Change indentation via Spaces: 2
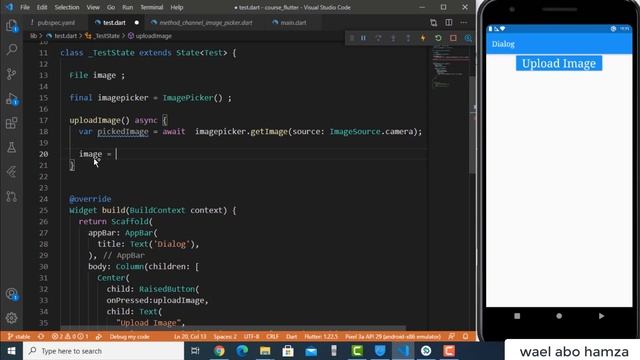 pyautogui.click(x=225, y=337)
